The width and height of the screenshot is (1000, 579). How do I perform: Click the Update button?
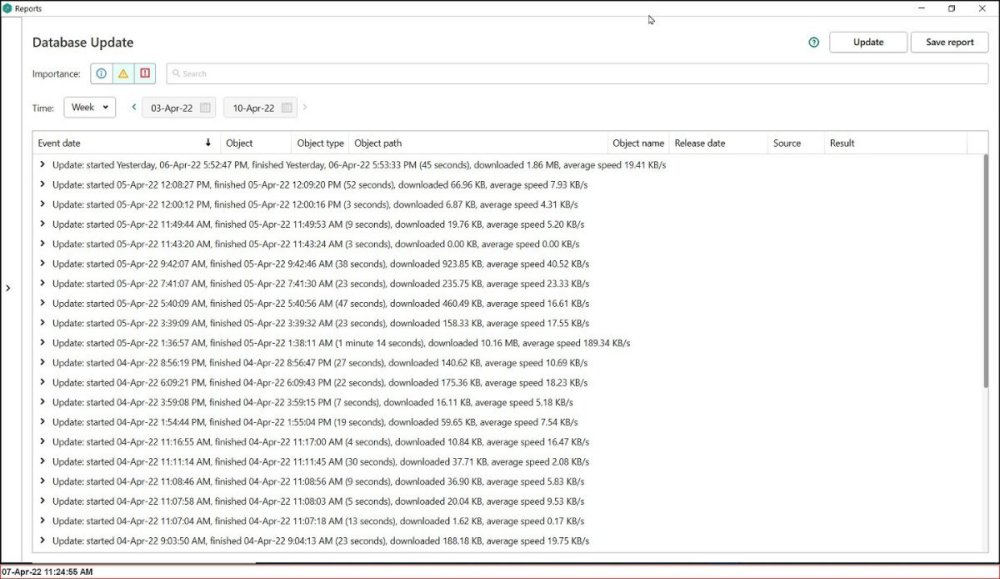[x=868, y=42]
